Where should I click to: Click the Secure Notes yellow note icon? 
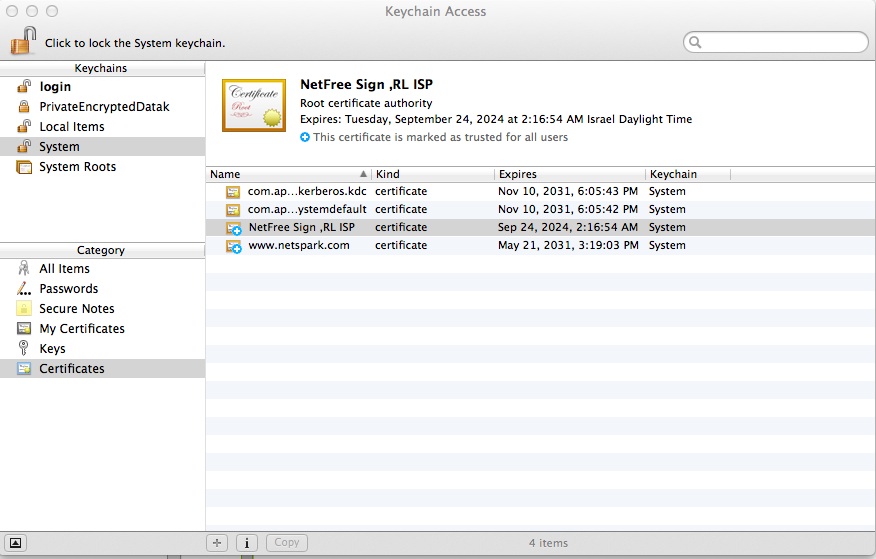tap(24, 308)
